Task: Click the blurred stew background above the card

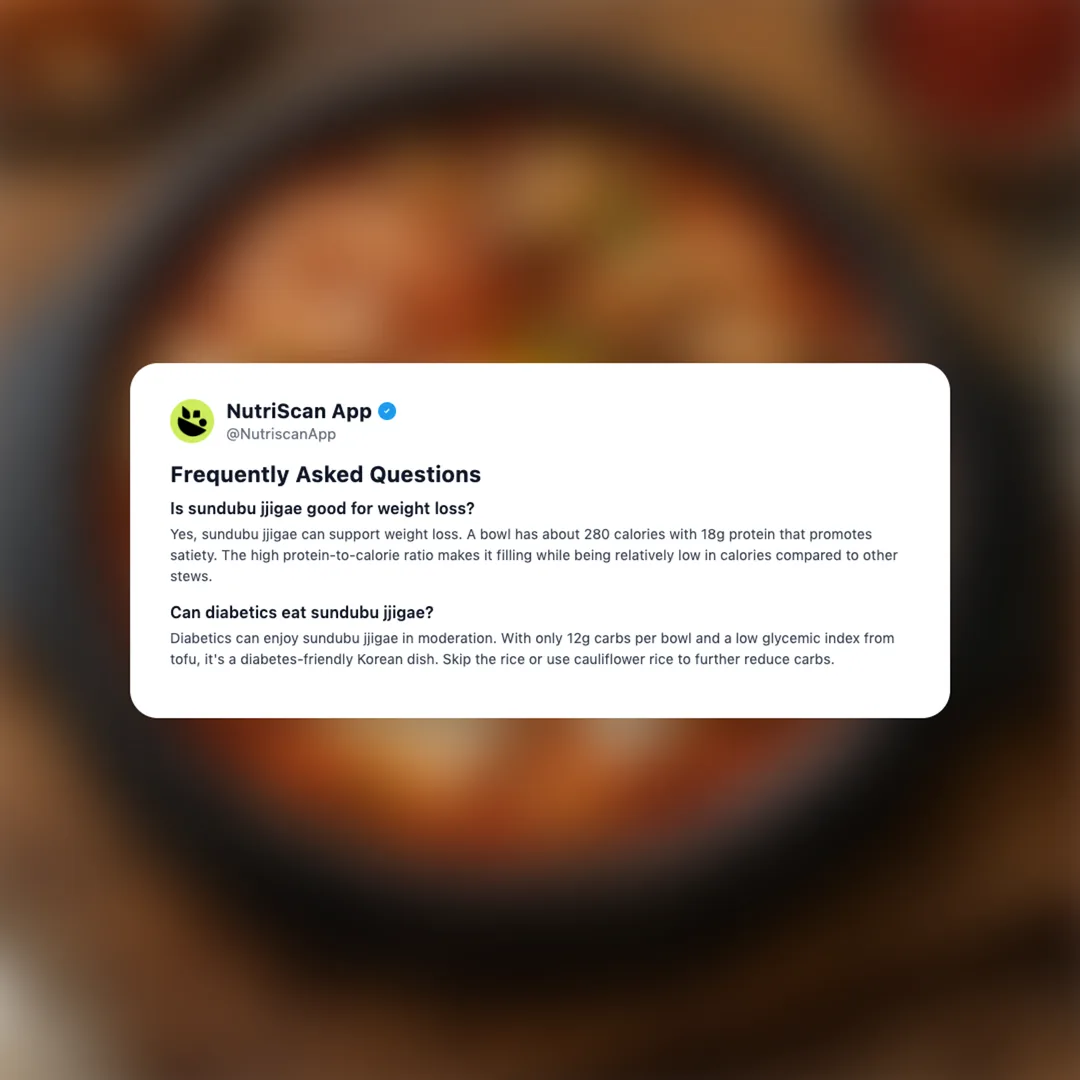Action: (x=540, y=207)
